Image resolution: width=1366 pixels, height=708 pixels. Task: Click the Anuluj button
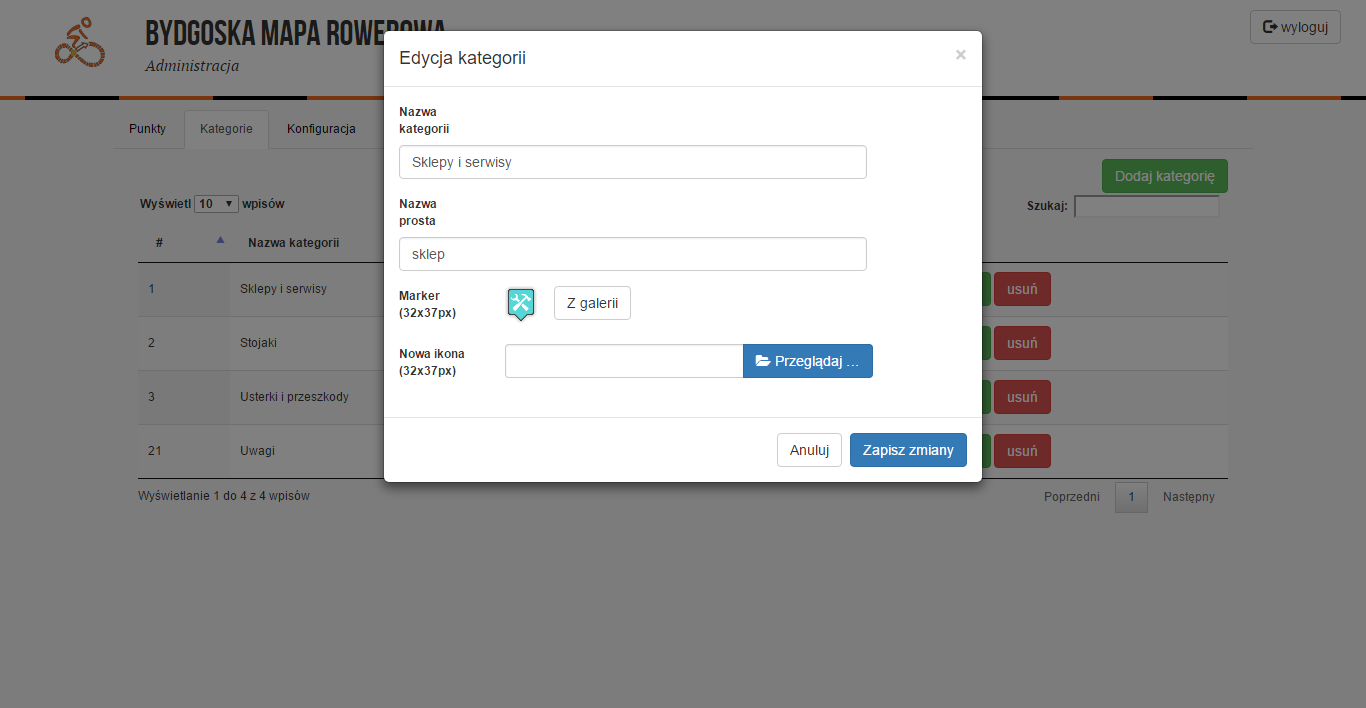point(809,450)
